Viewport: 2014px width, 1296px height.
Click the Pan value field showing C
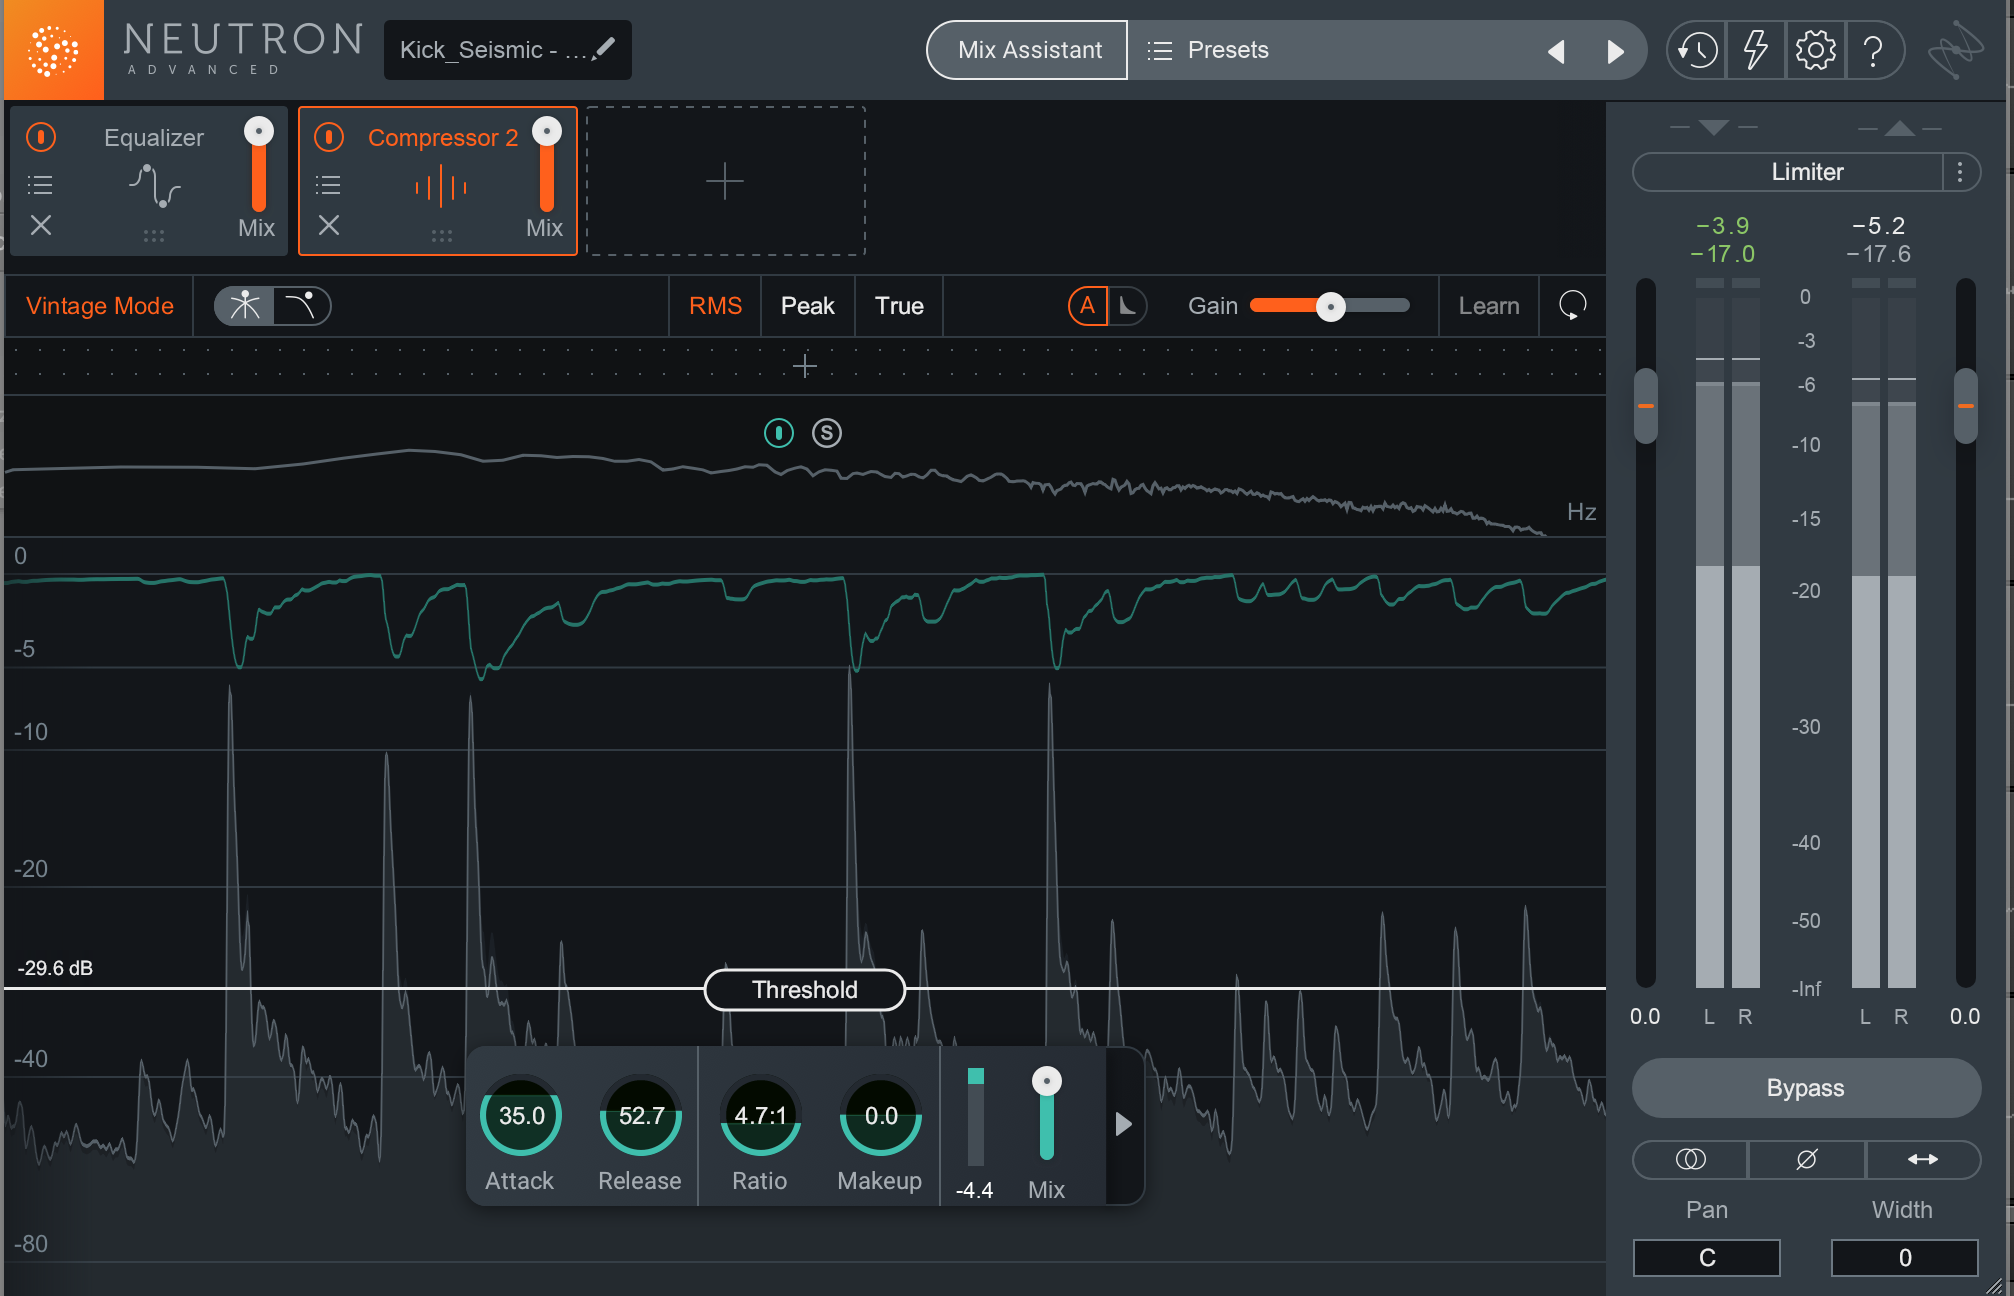[1707, 1258]
